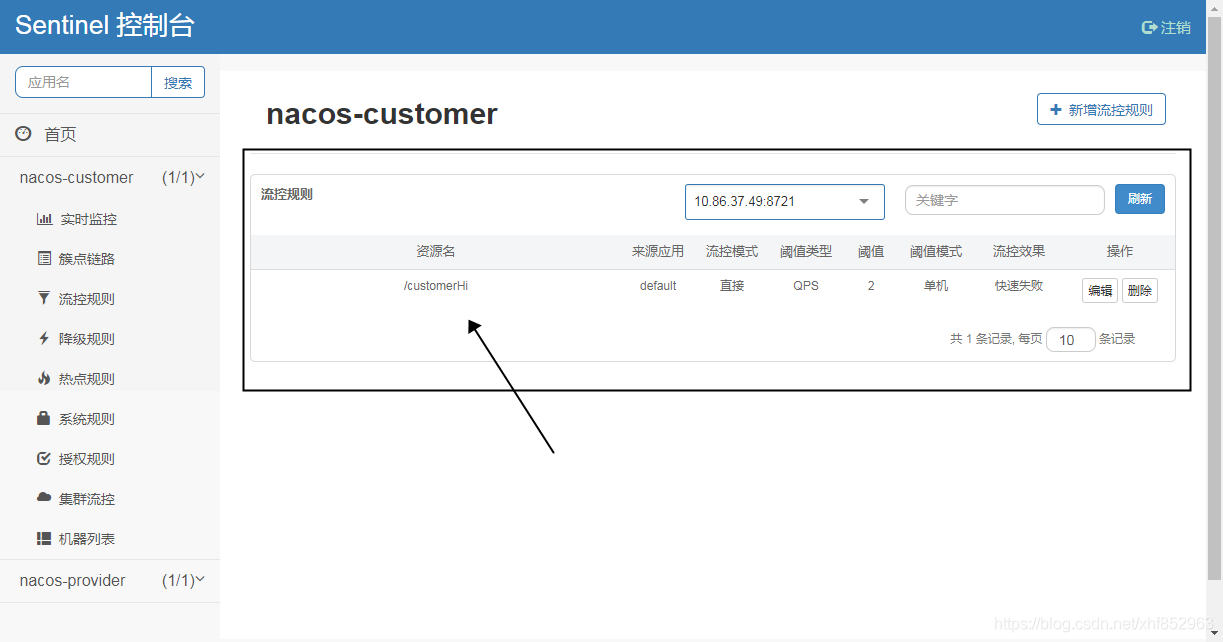The width and height of the screenshot is (1223, 642).
Task: Click the 来源应用 column header
Action: 658,252
